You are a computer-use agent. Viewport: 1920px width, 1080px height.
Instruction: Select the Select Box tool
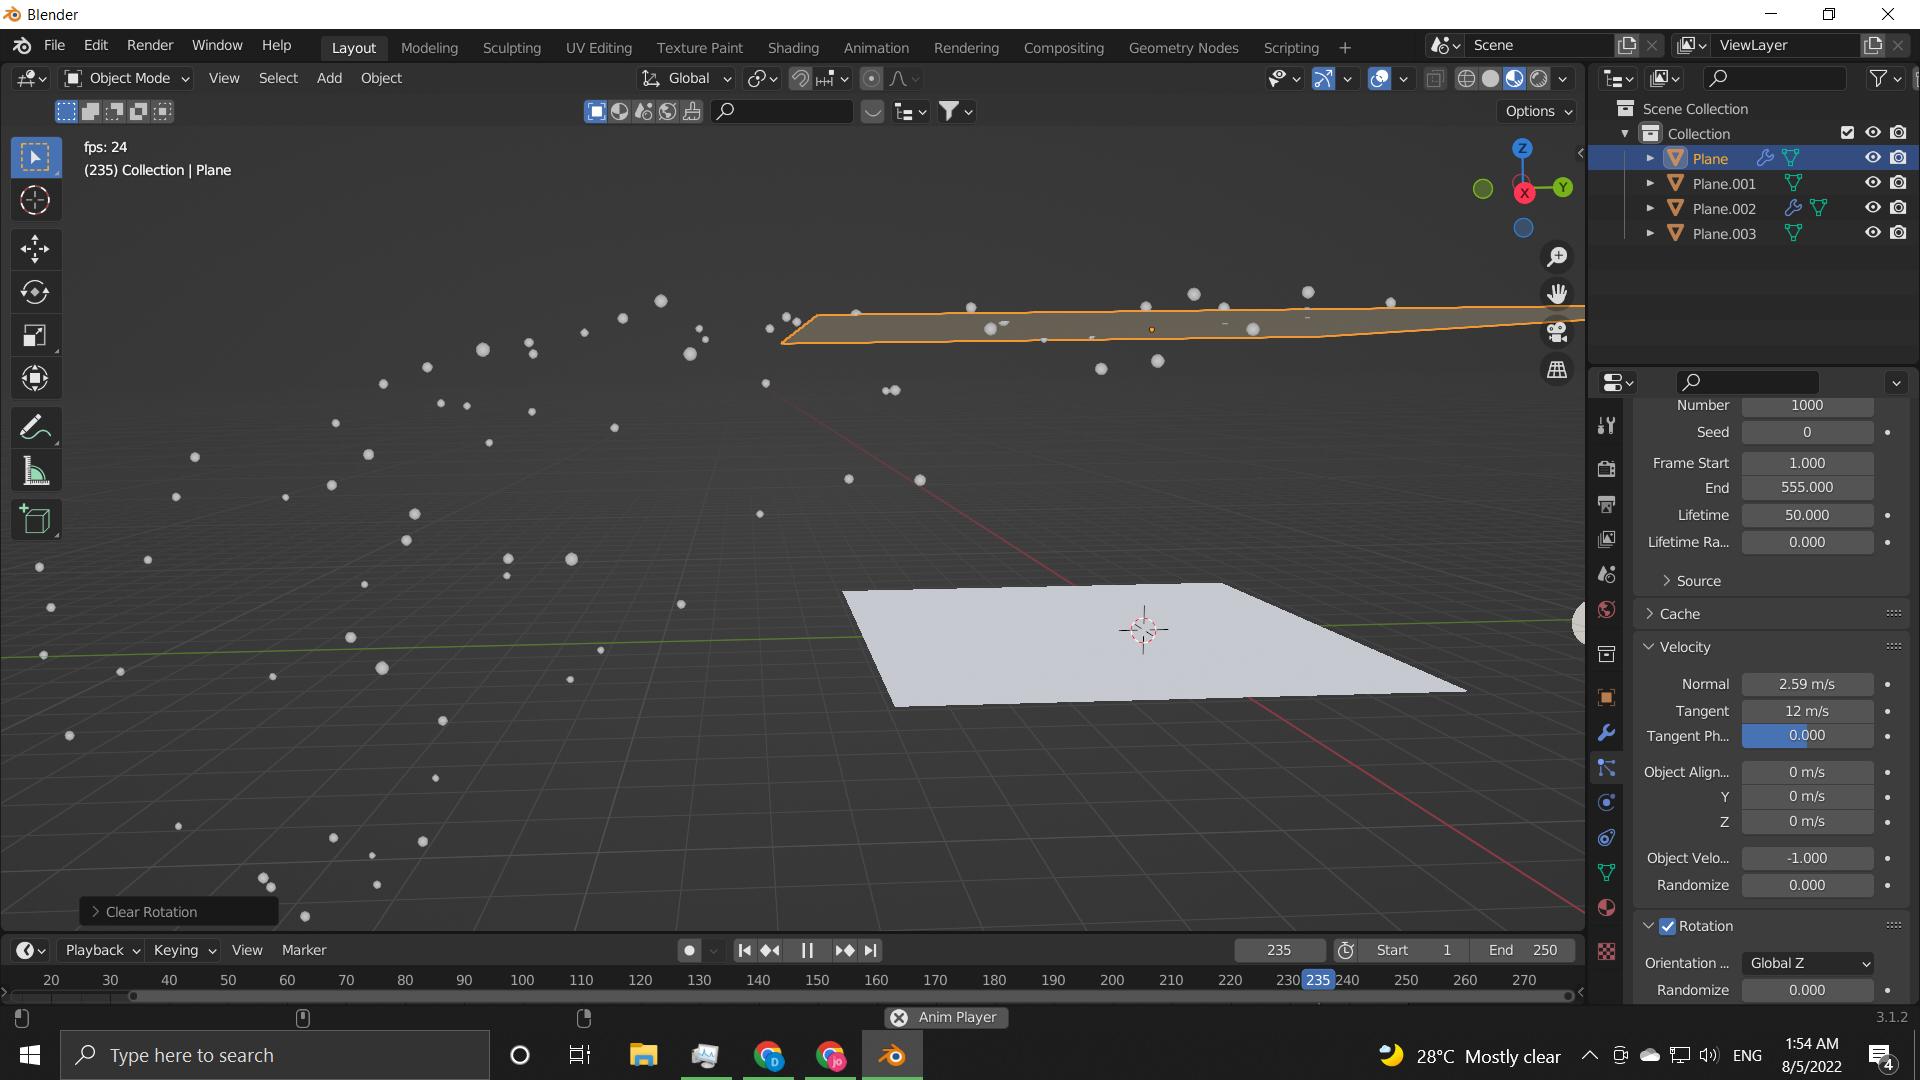point(35,158)
